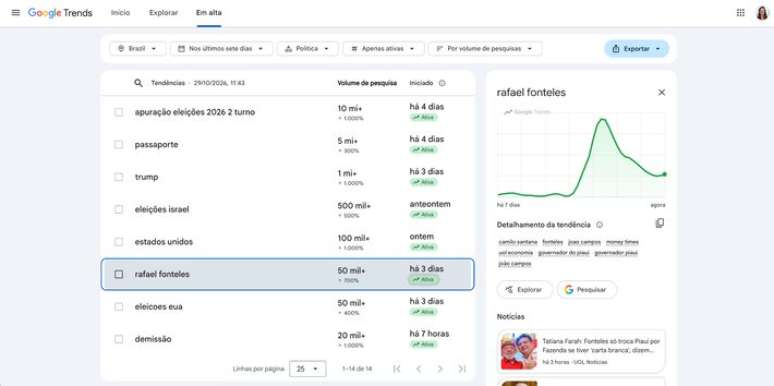Click the camilo santana related query
The width and height of the screenshot is (774, 386).
517,242
